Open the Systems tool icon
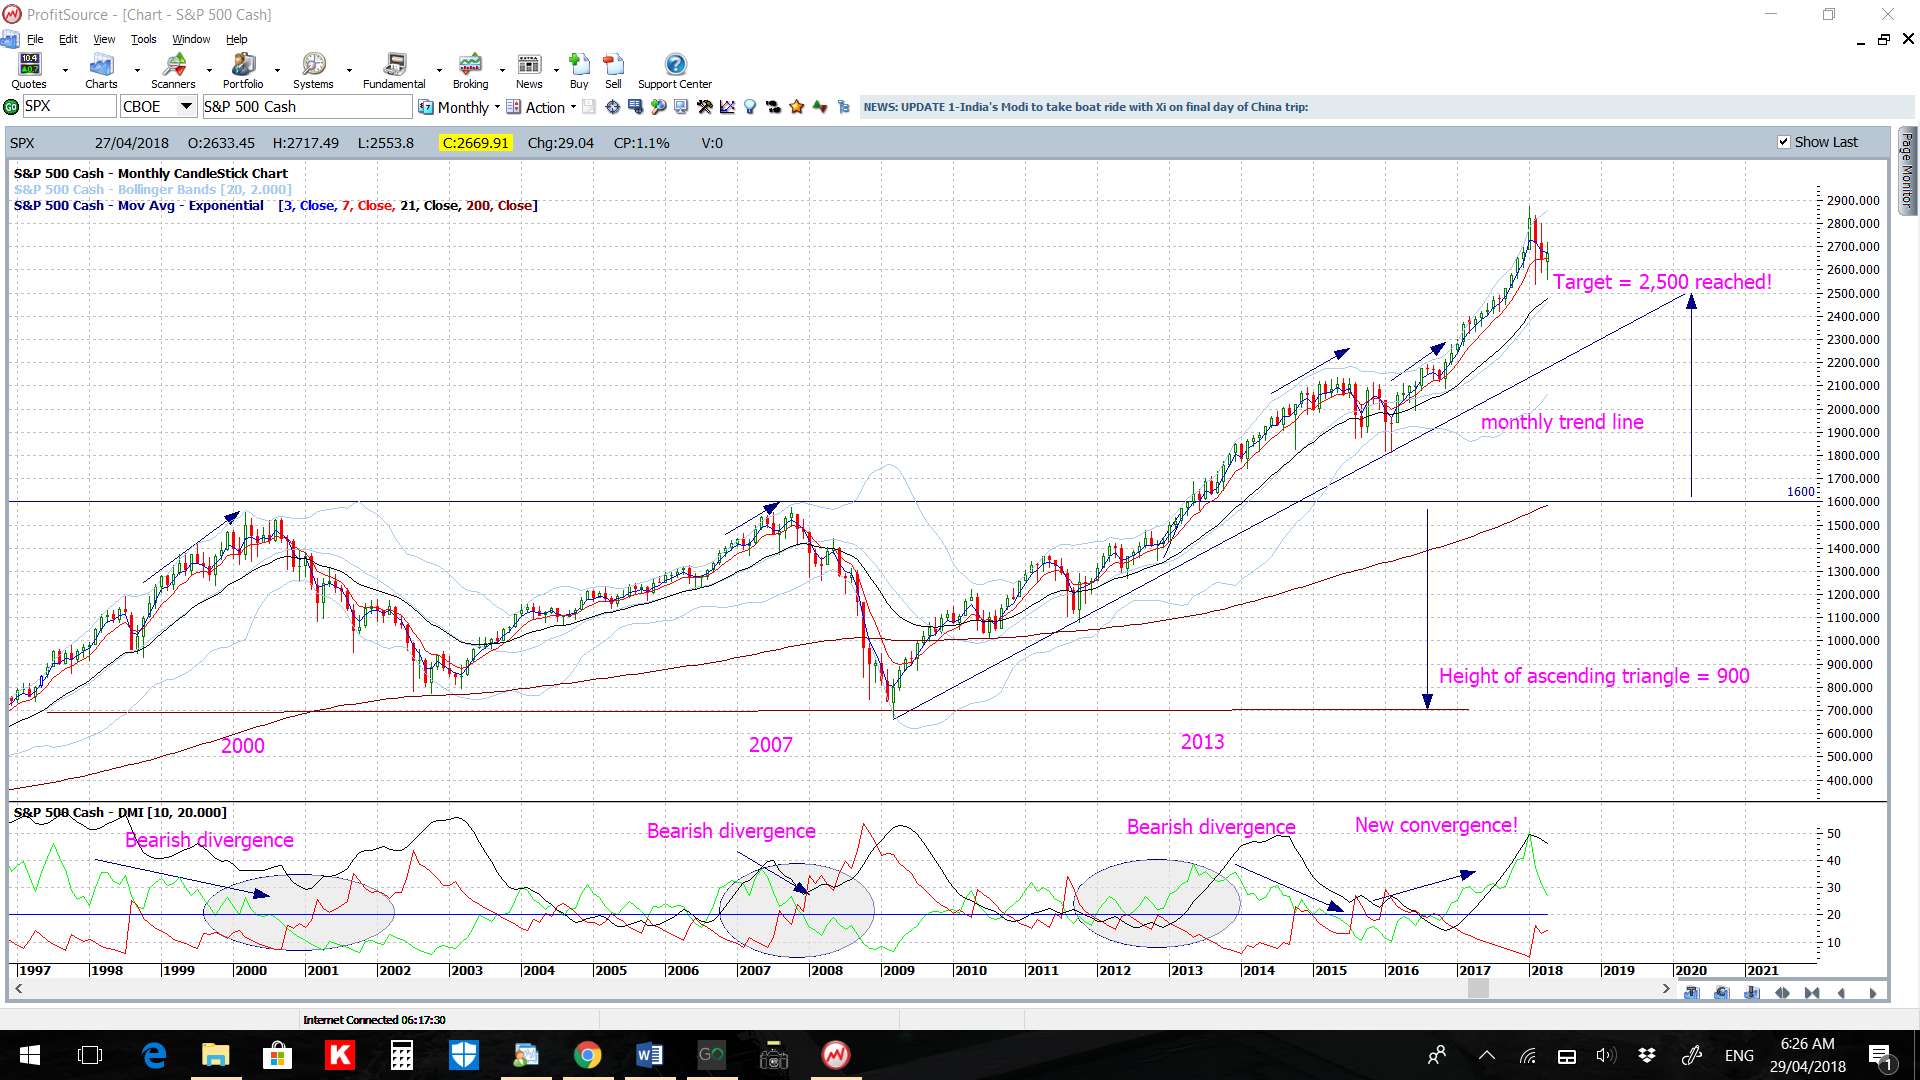1920x1080 pixels. click(313, 71)
